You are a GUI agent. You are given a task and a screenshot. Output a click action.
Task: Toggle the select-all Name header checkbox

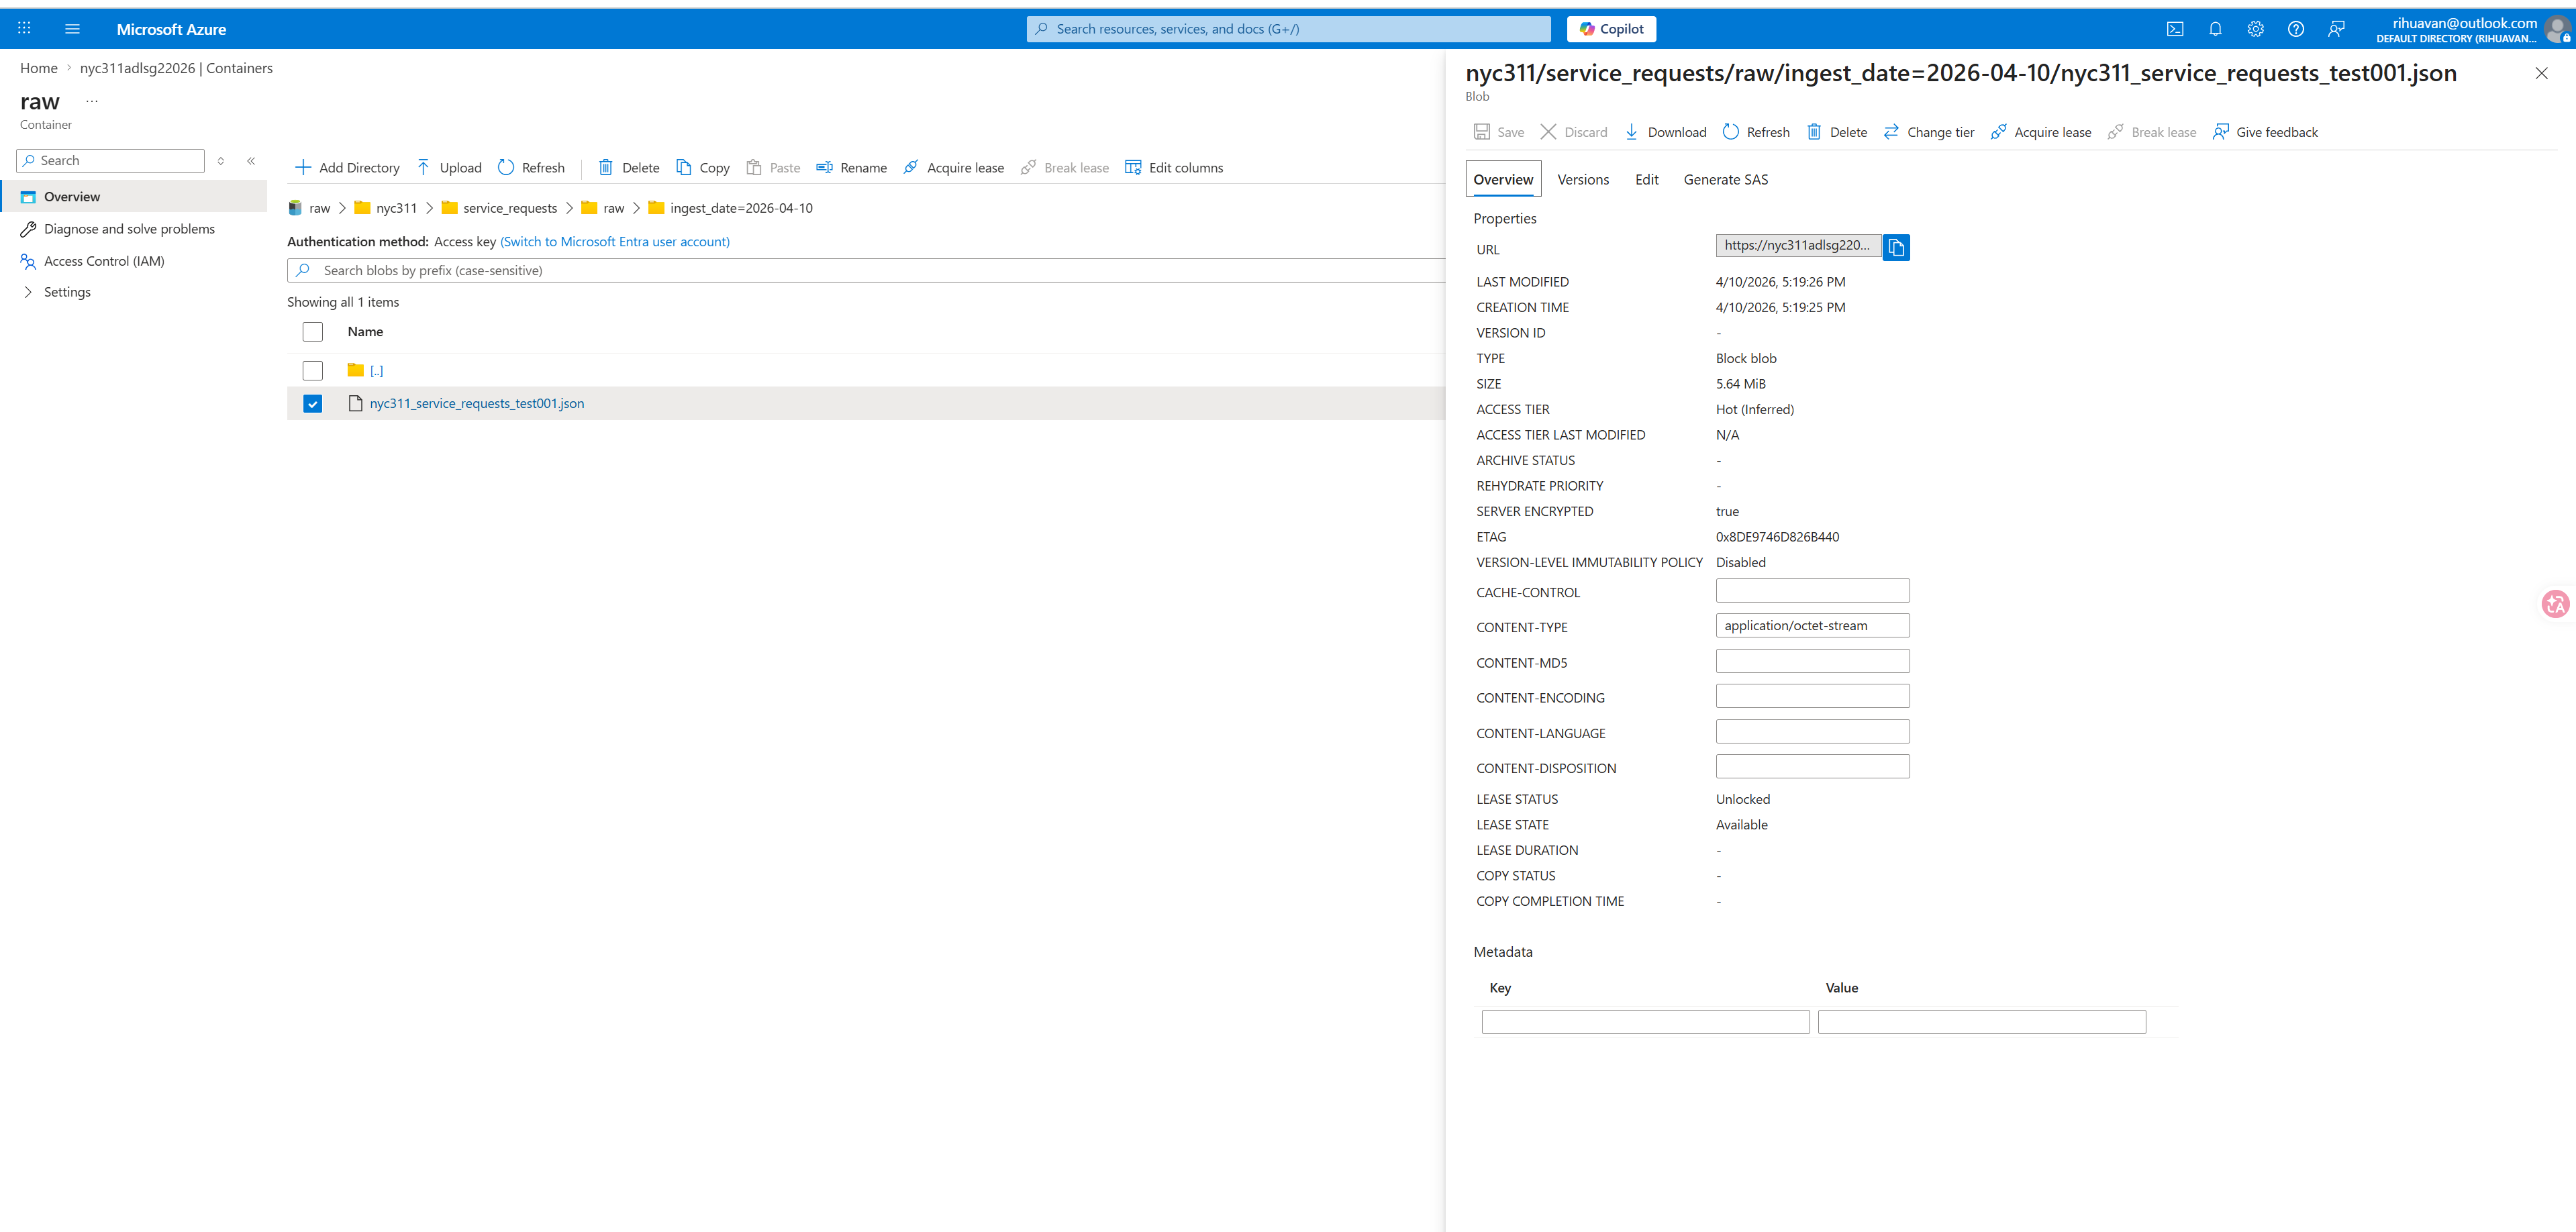point(313,332)
